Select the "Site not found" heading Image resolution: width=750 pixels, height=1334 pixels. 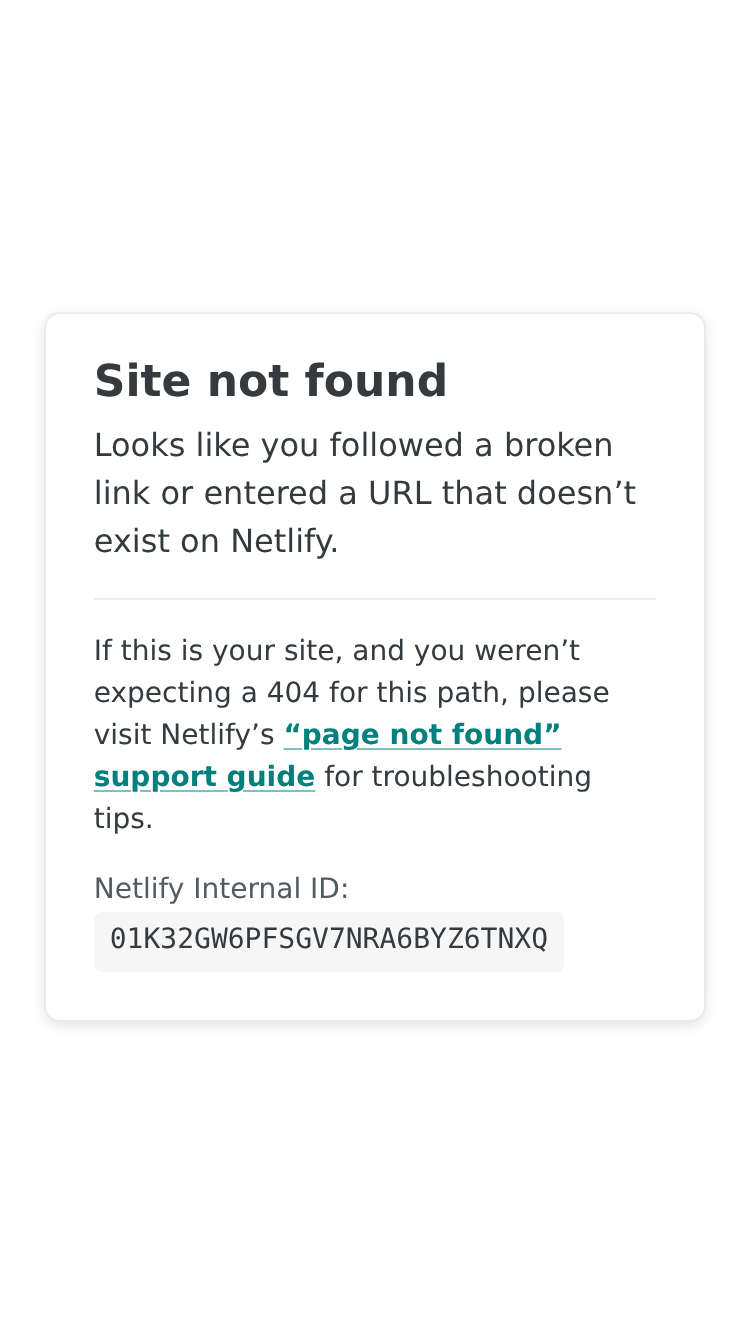270,381
